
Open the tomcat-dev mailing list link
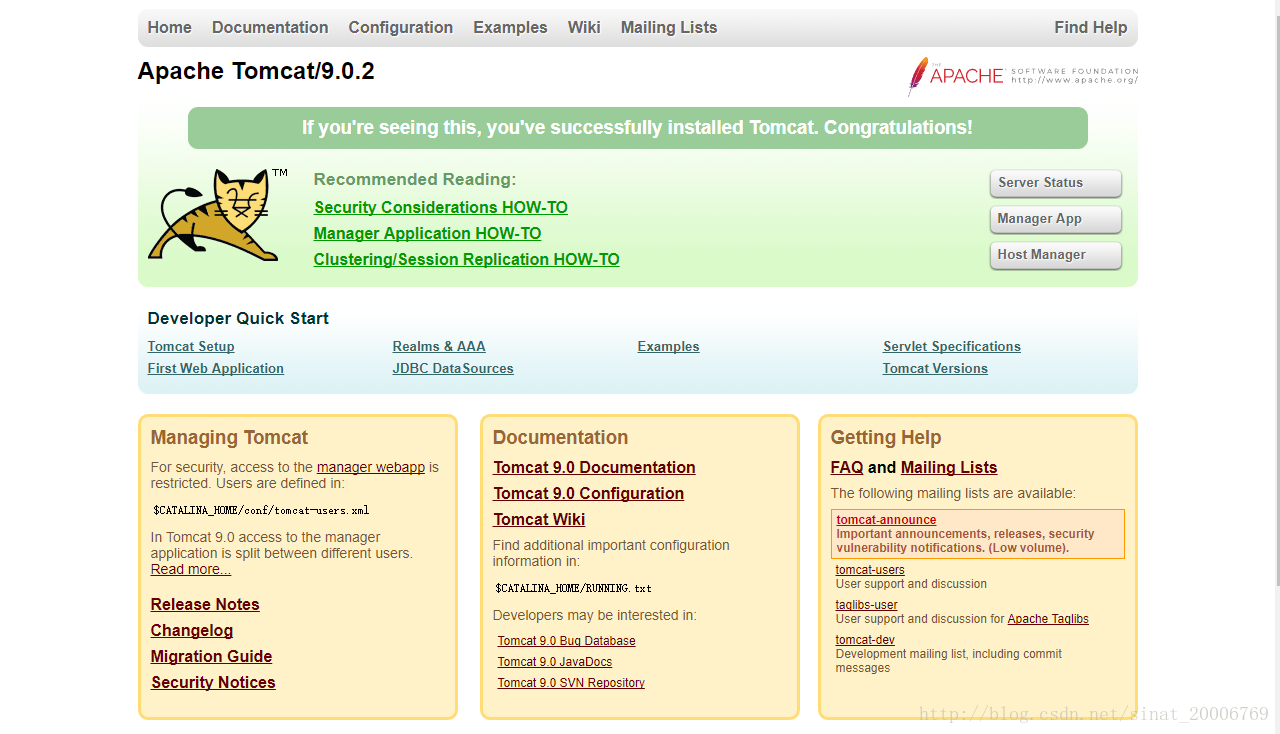(x=865, y=640)
